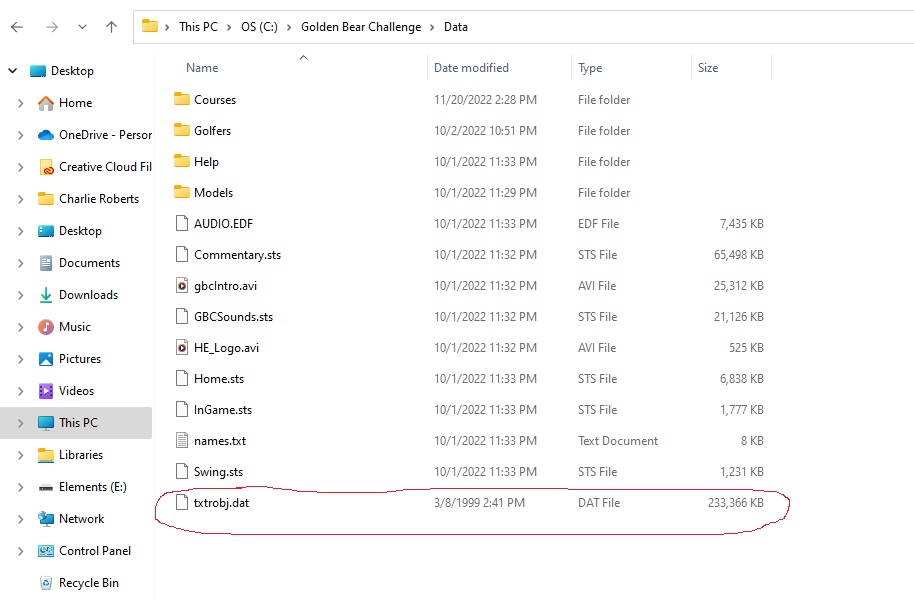Sort by the Size column header
Viewport: 914px width, 600px height.
click(708, 68)
